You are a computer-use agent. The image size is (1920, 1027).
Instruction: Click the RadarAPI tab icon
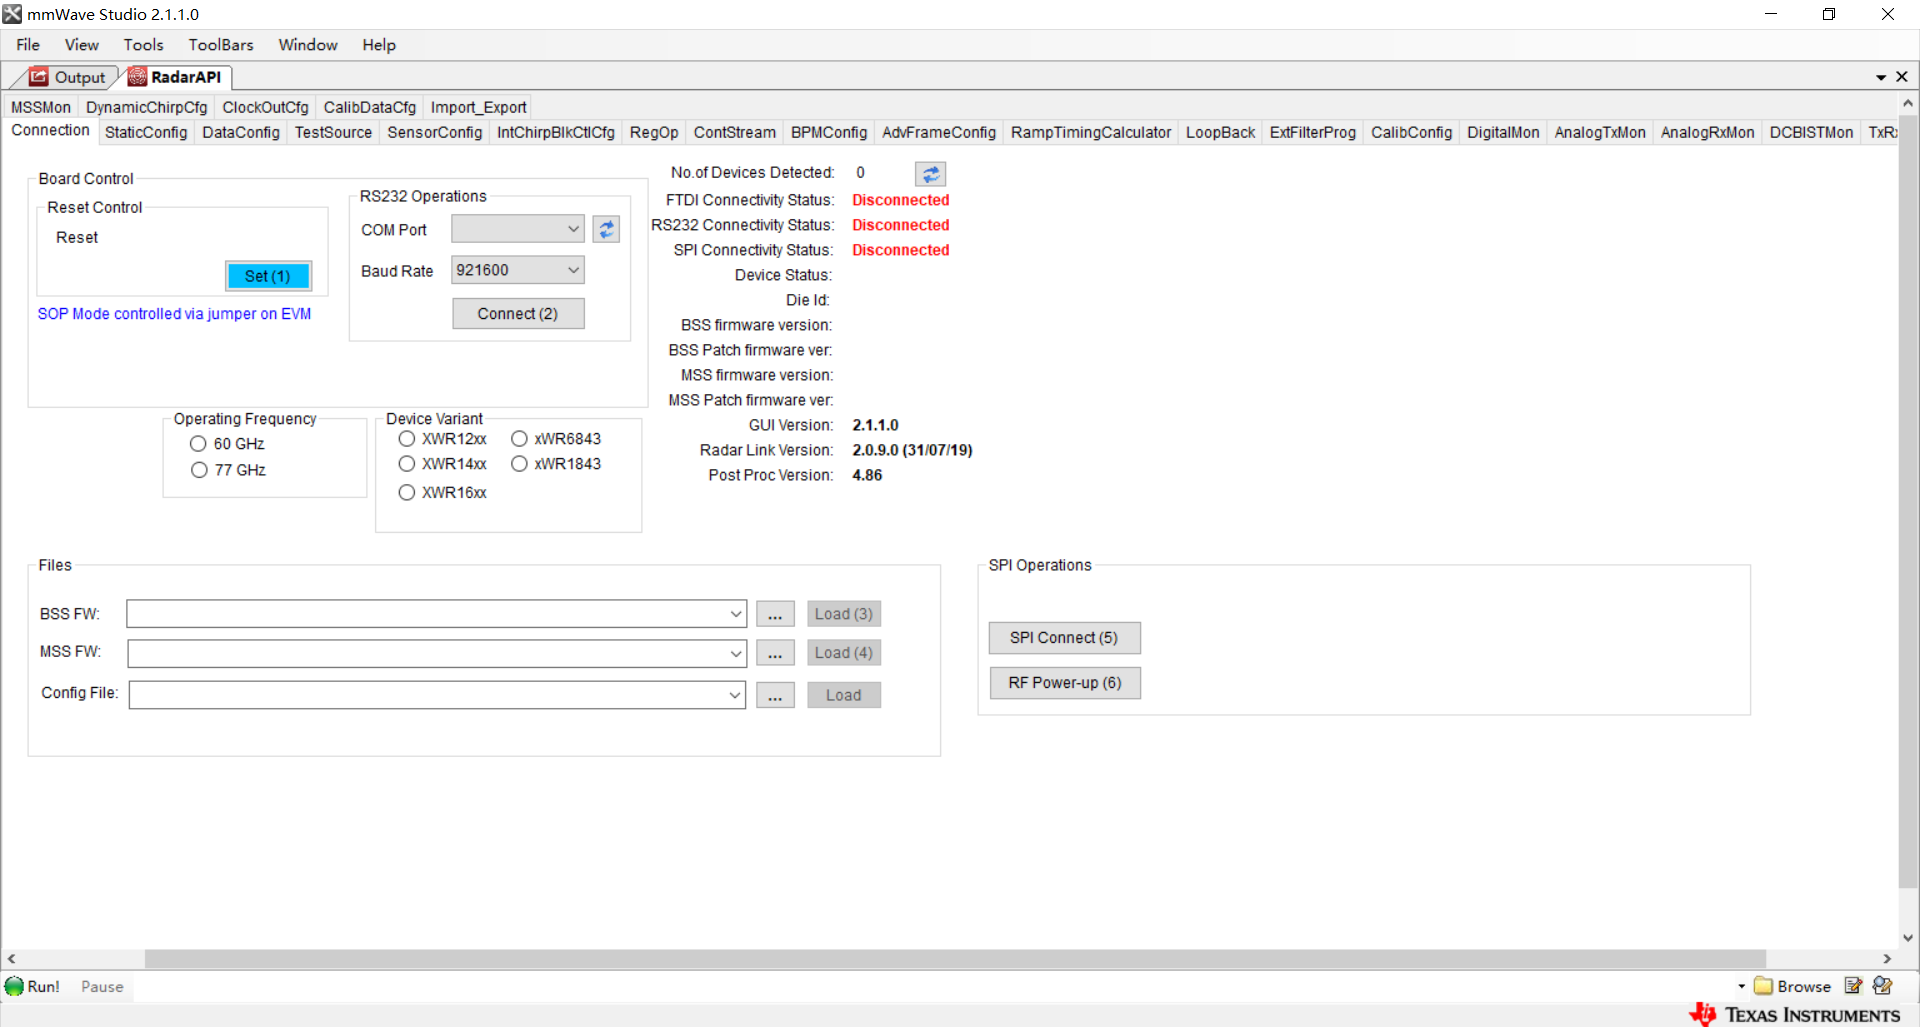coord(137,77)
